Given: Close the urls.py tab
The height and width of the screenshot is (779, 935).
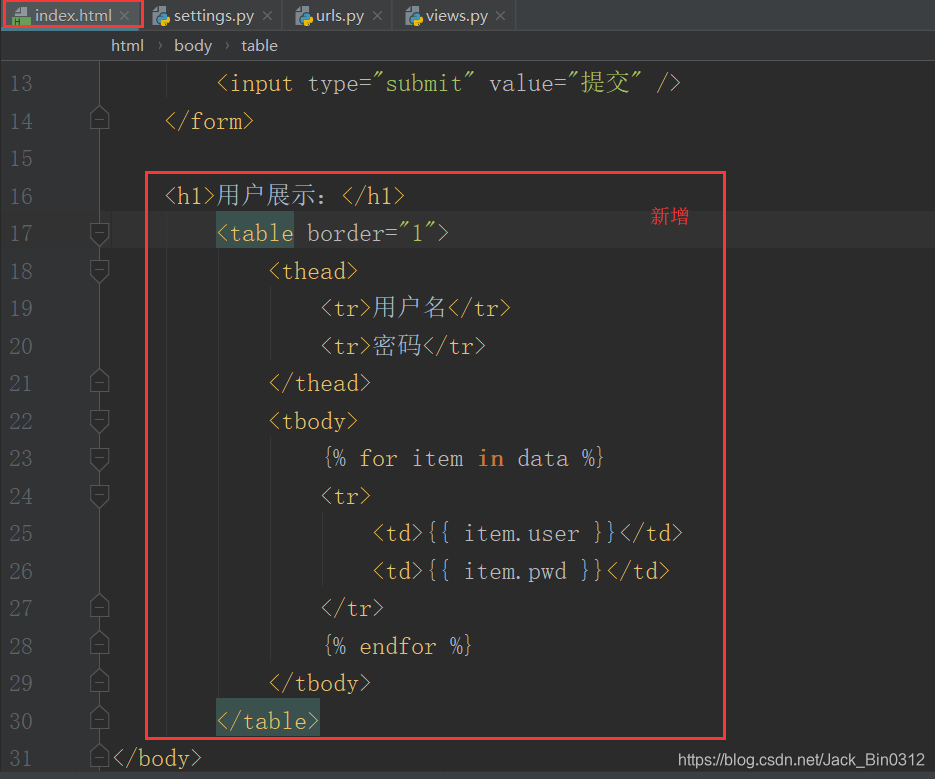Looking at the screenshot, I should [x=375, y=15].
